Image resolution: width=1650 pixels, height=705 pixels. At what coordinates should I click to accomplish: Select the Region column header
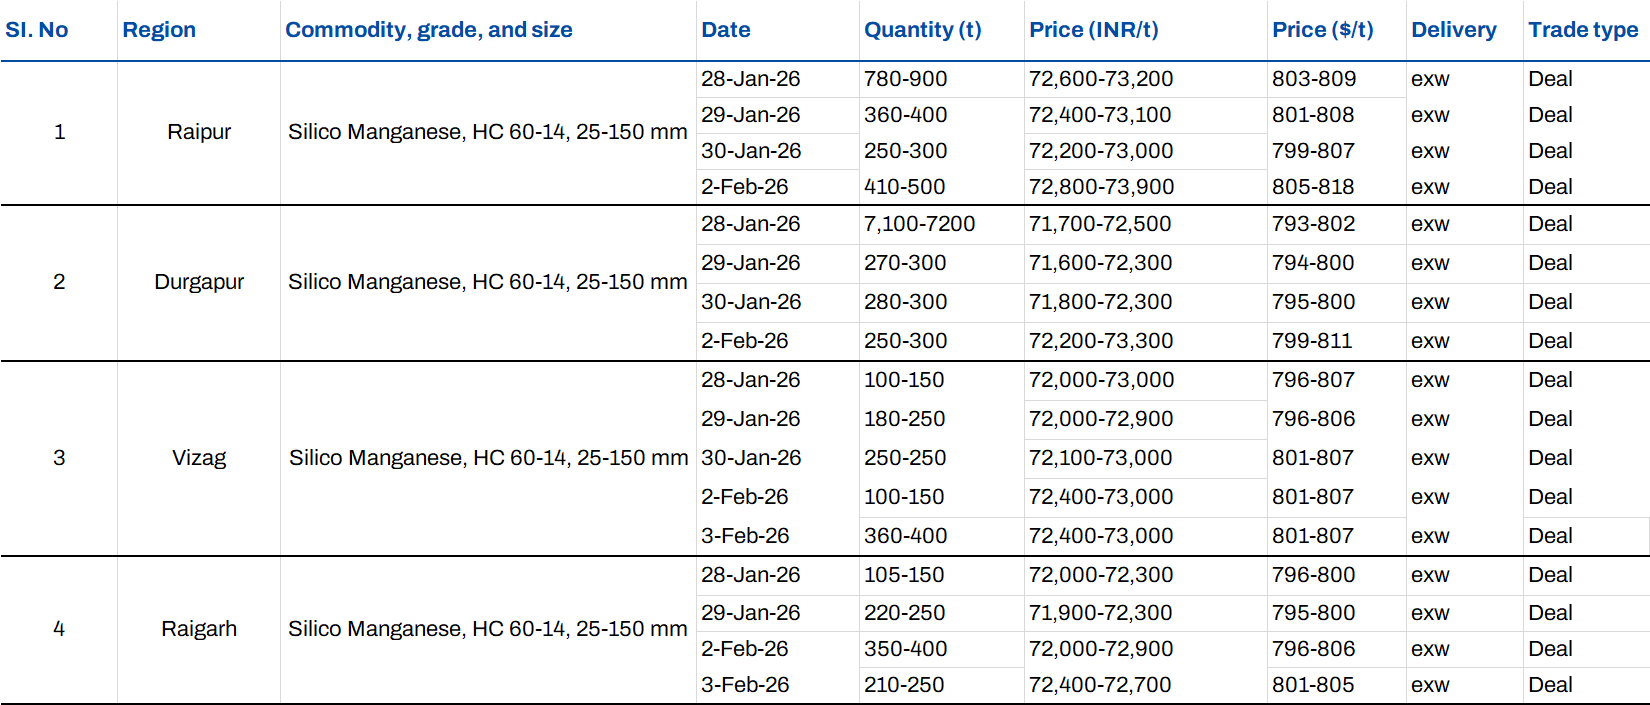159,30
